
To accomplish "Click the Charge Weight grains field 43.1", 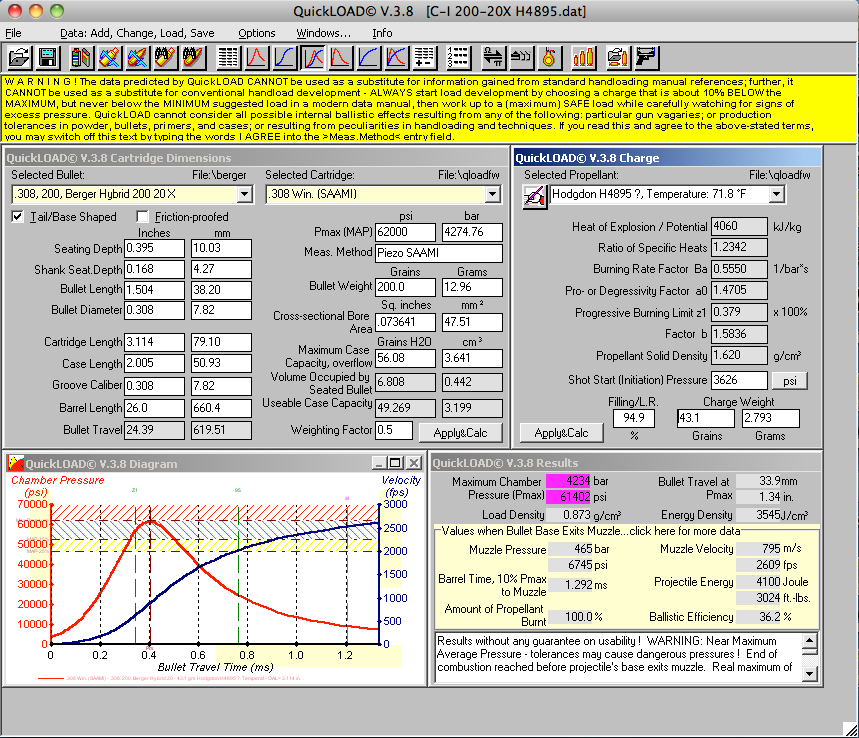I will (706, 418).
